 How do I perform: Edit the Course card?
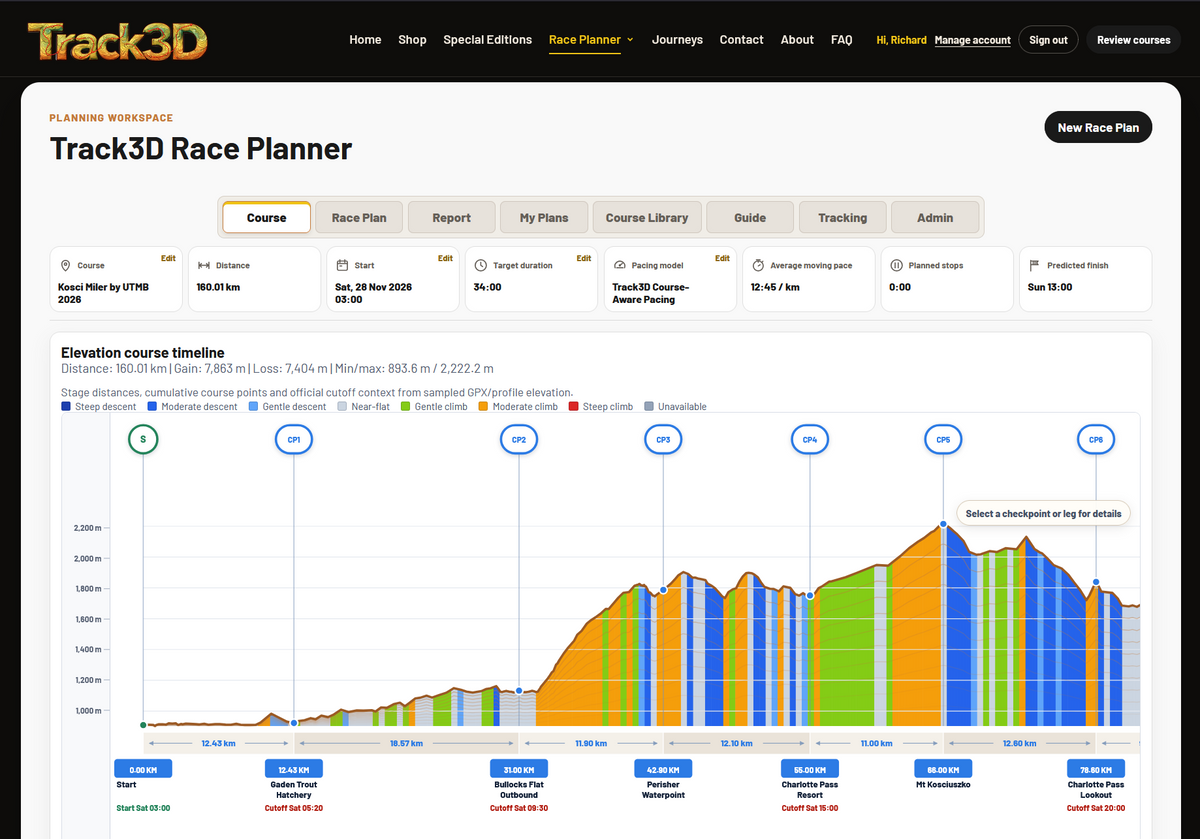tap(168, 258)
